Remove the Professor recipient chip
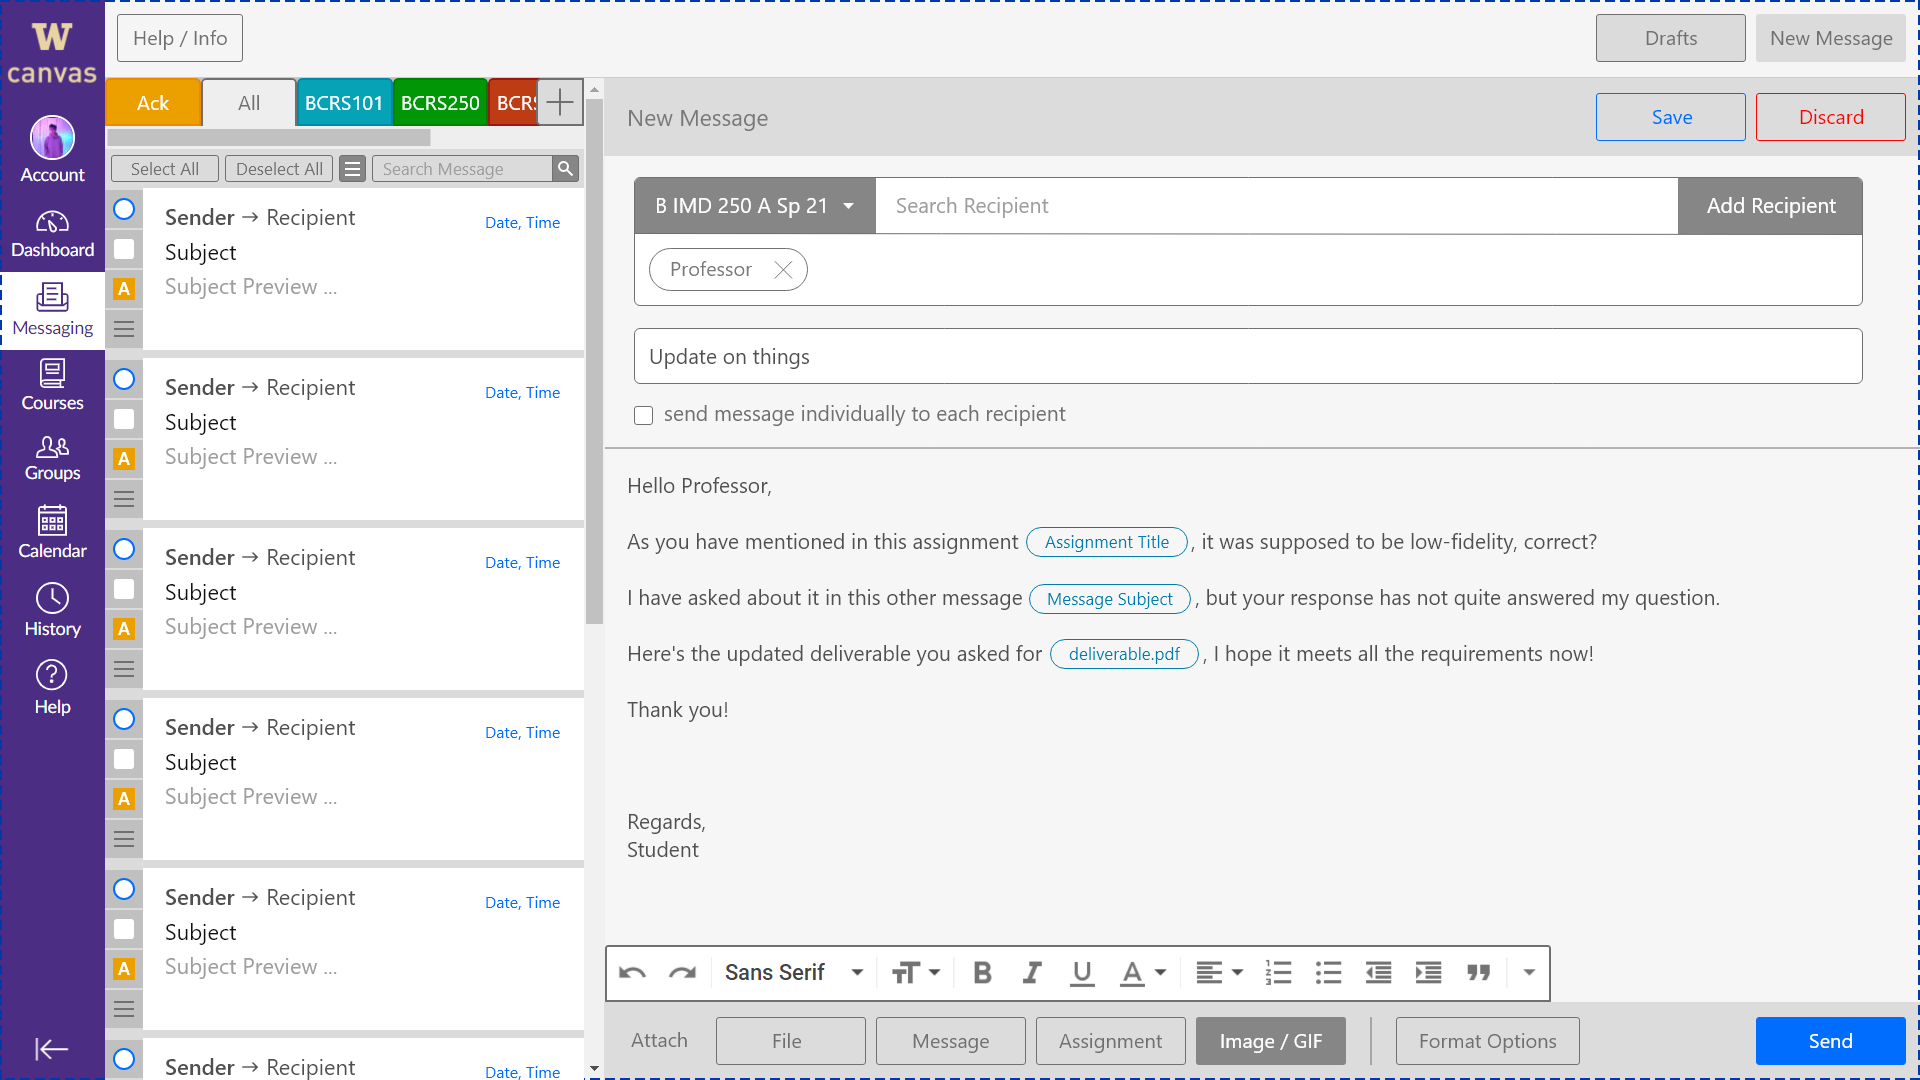 coord(783,270)
